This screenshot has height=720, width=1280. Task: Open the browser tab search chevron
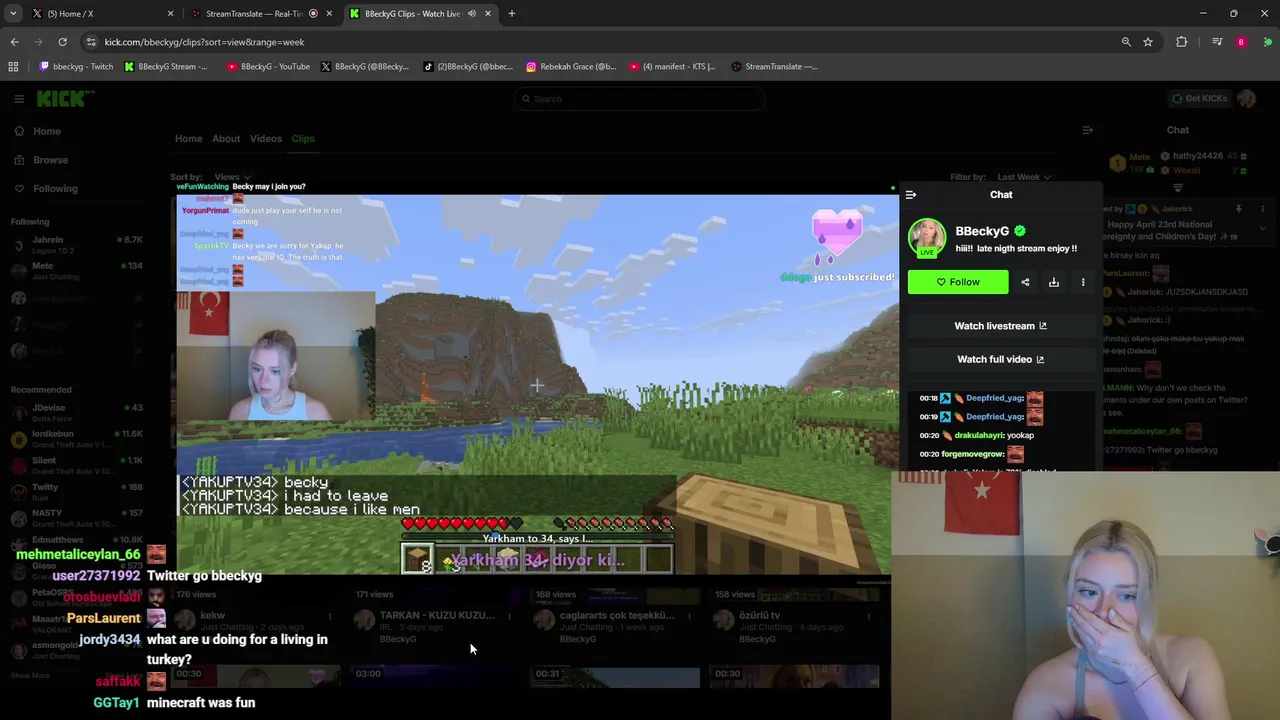click(x=13, y=14)
